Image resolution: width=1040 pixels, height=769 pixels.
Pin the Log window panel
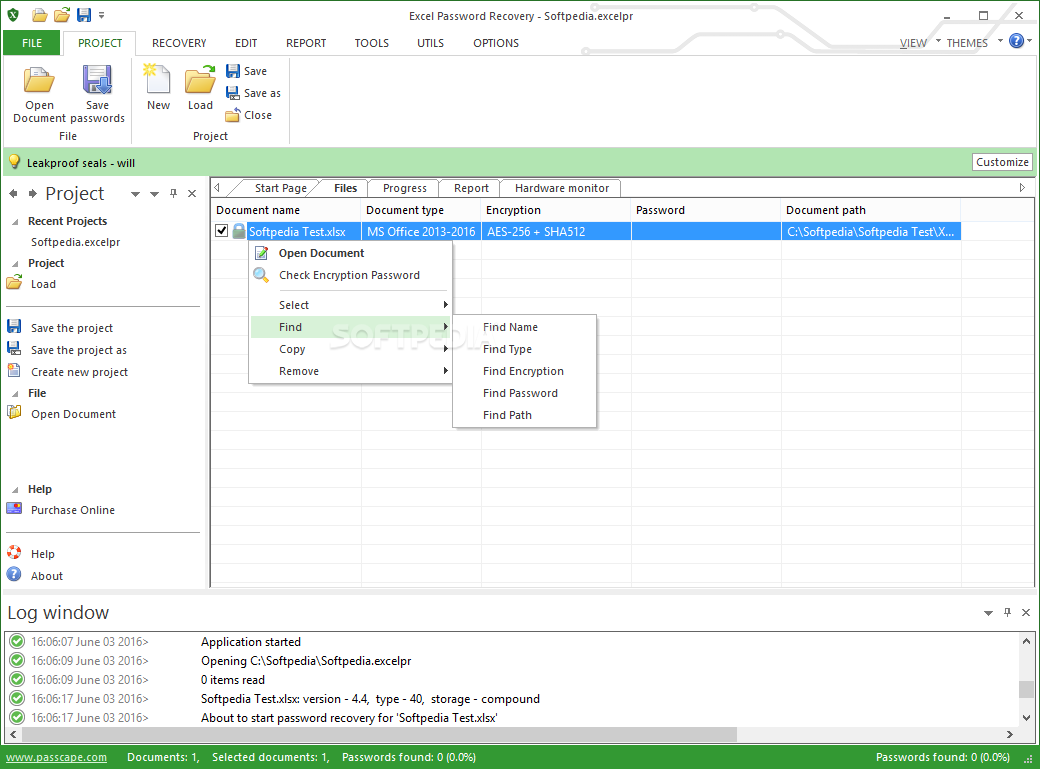click(x=1008, y=612)
